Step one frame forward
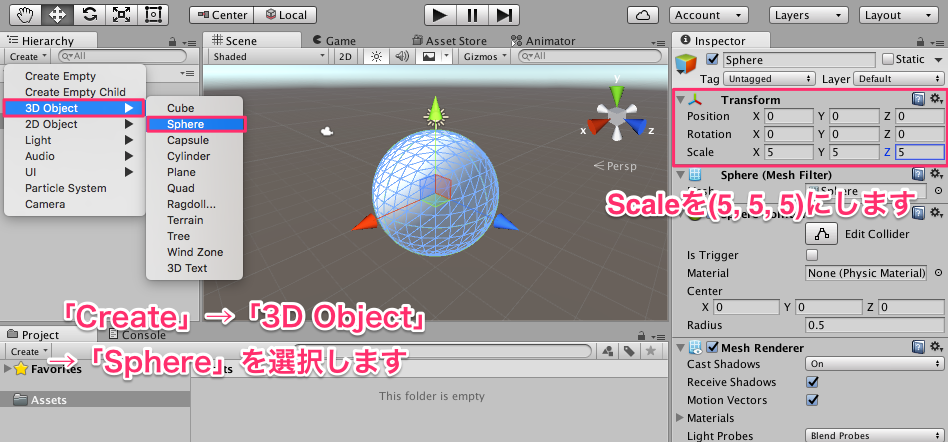948x442 pixels. click(505, 15)
